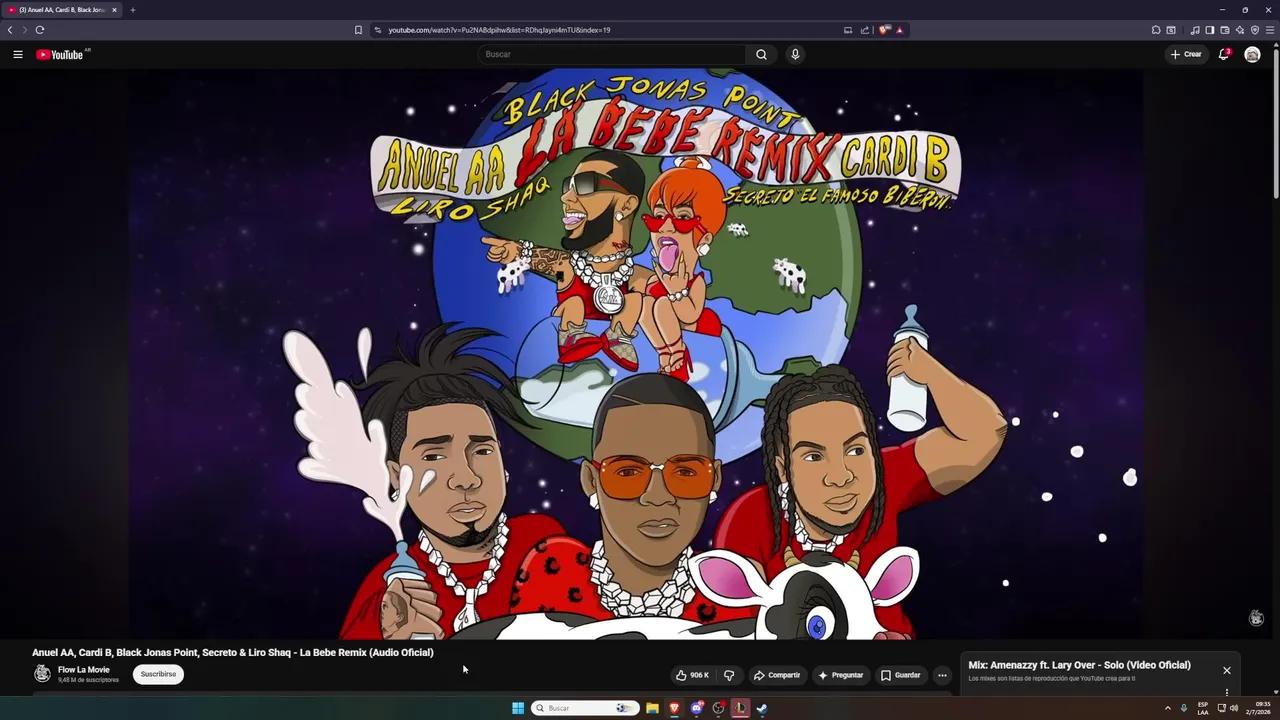The image size is (1280, 720).
Task: Open Brave browser taskbar icon
Action: pos(674,708)
